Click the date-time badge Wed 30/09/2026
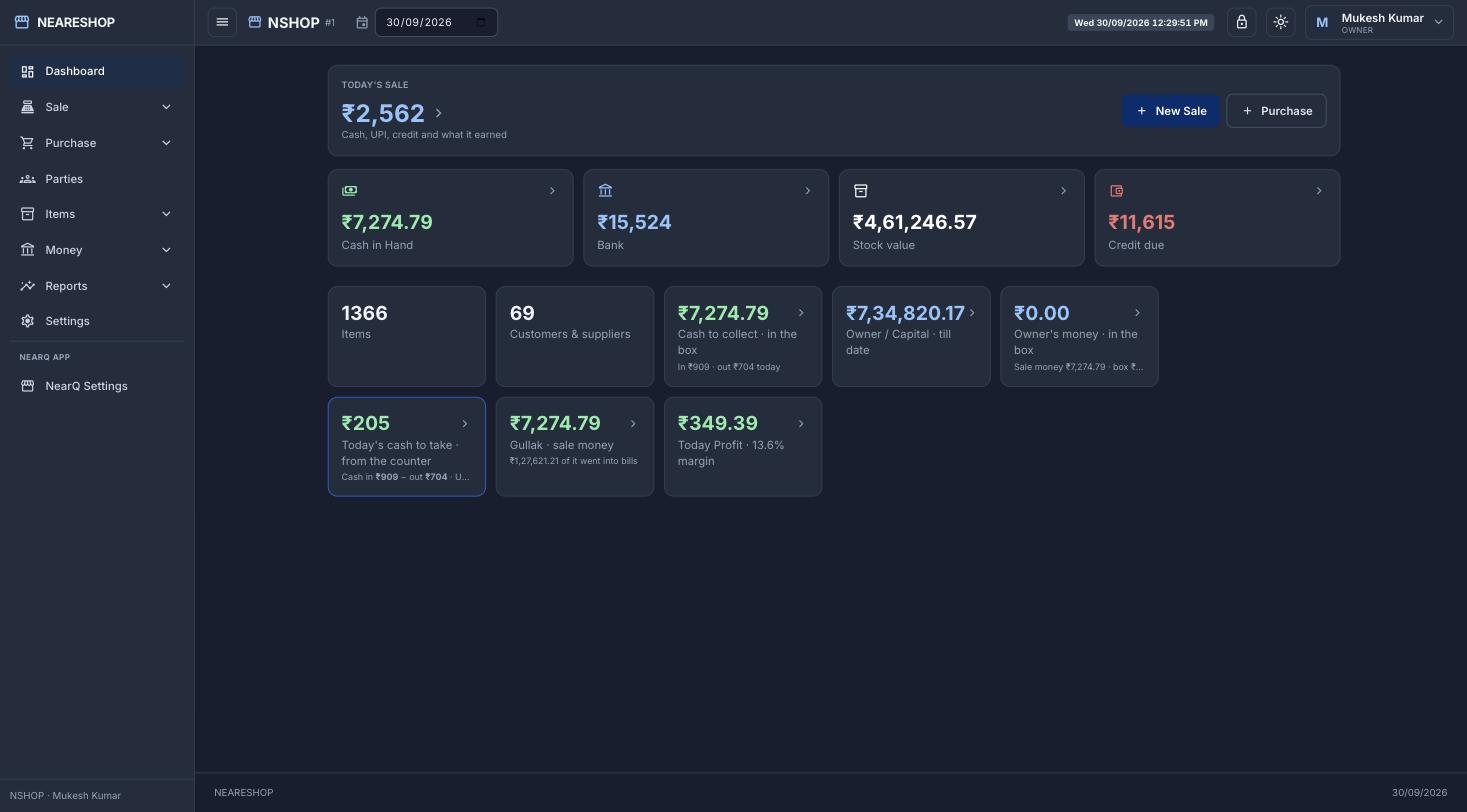Viewport: 1467px width, 812px height. click(x=1141, y=22)
